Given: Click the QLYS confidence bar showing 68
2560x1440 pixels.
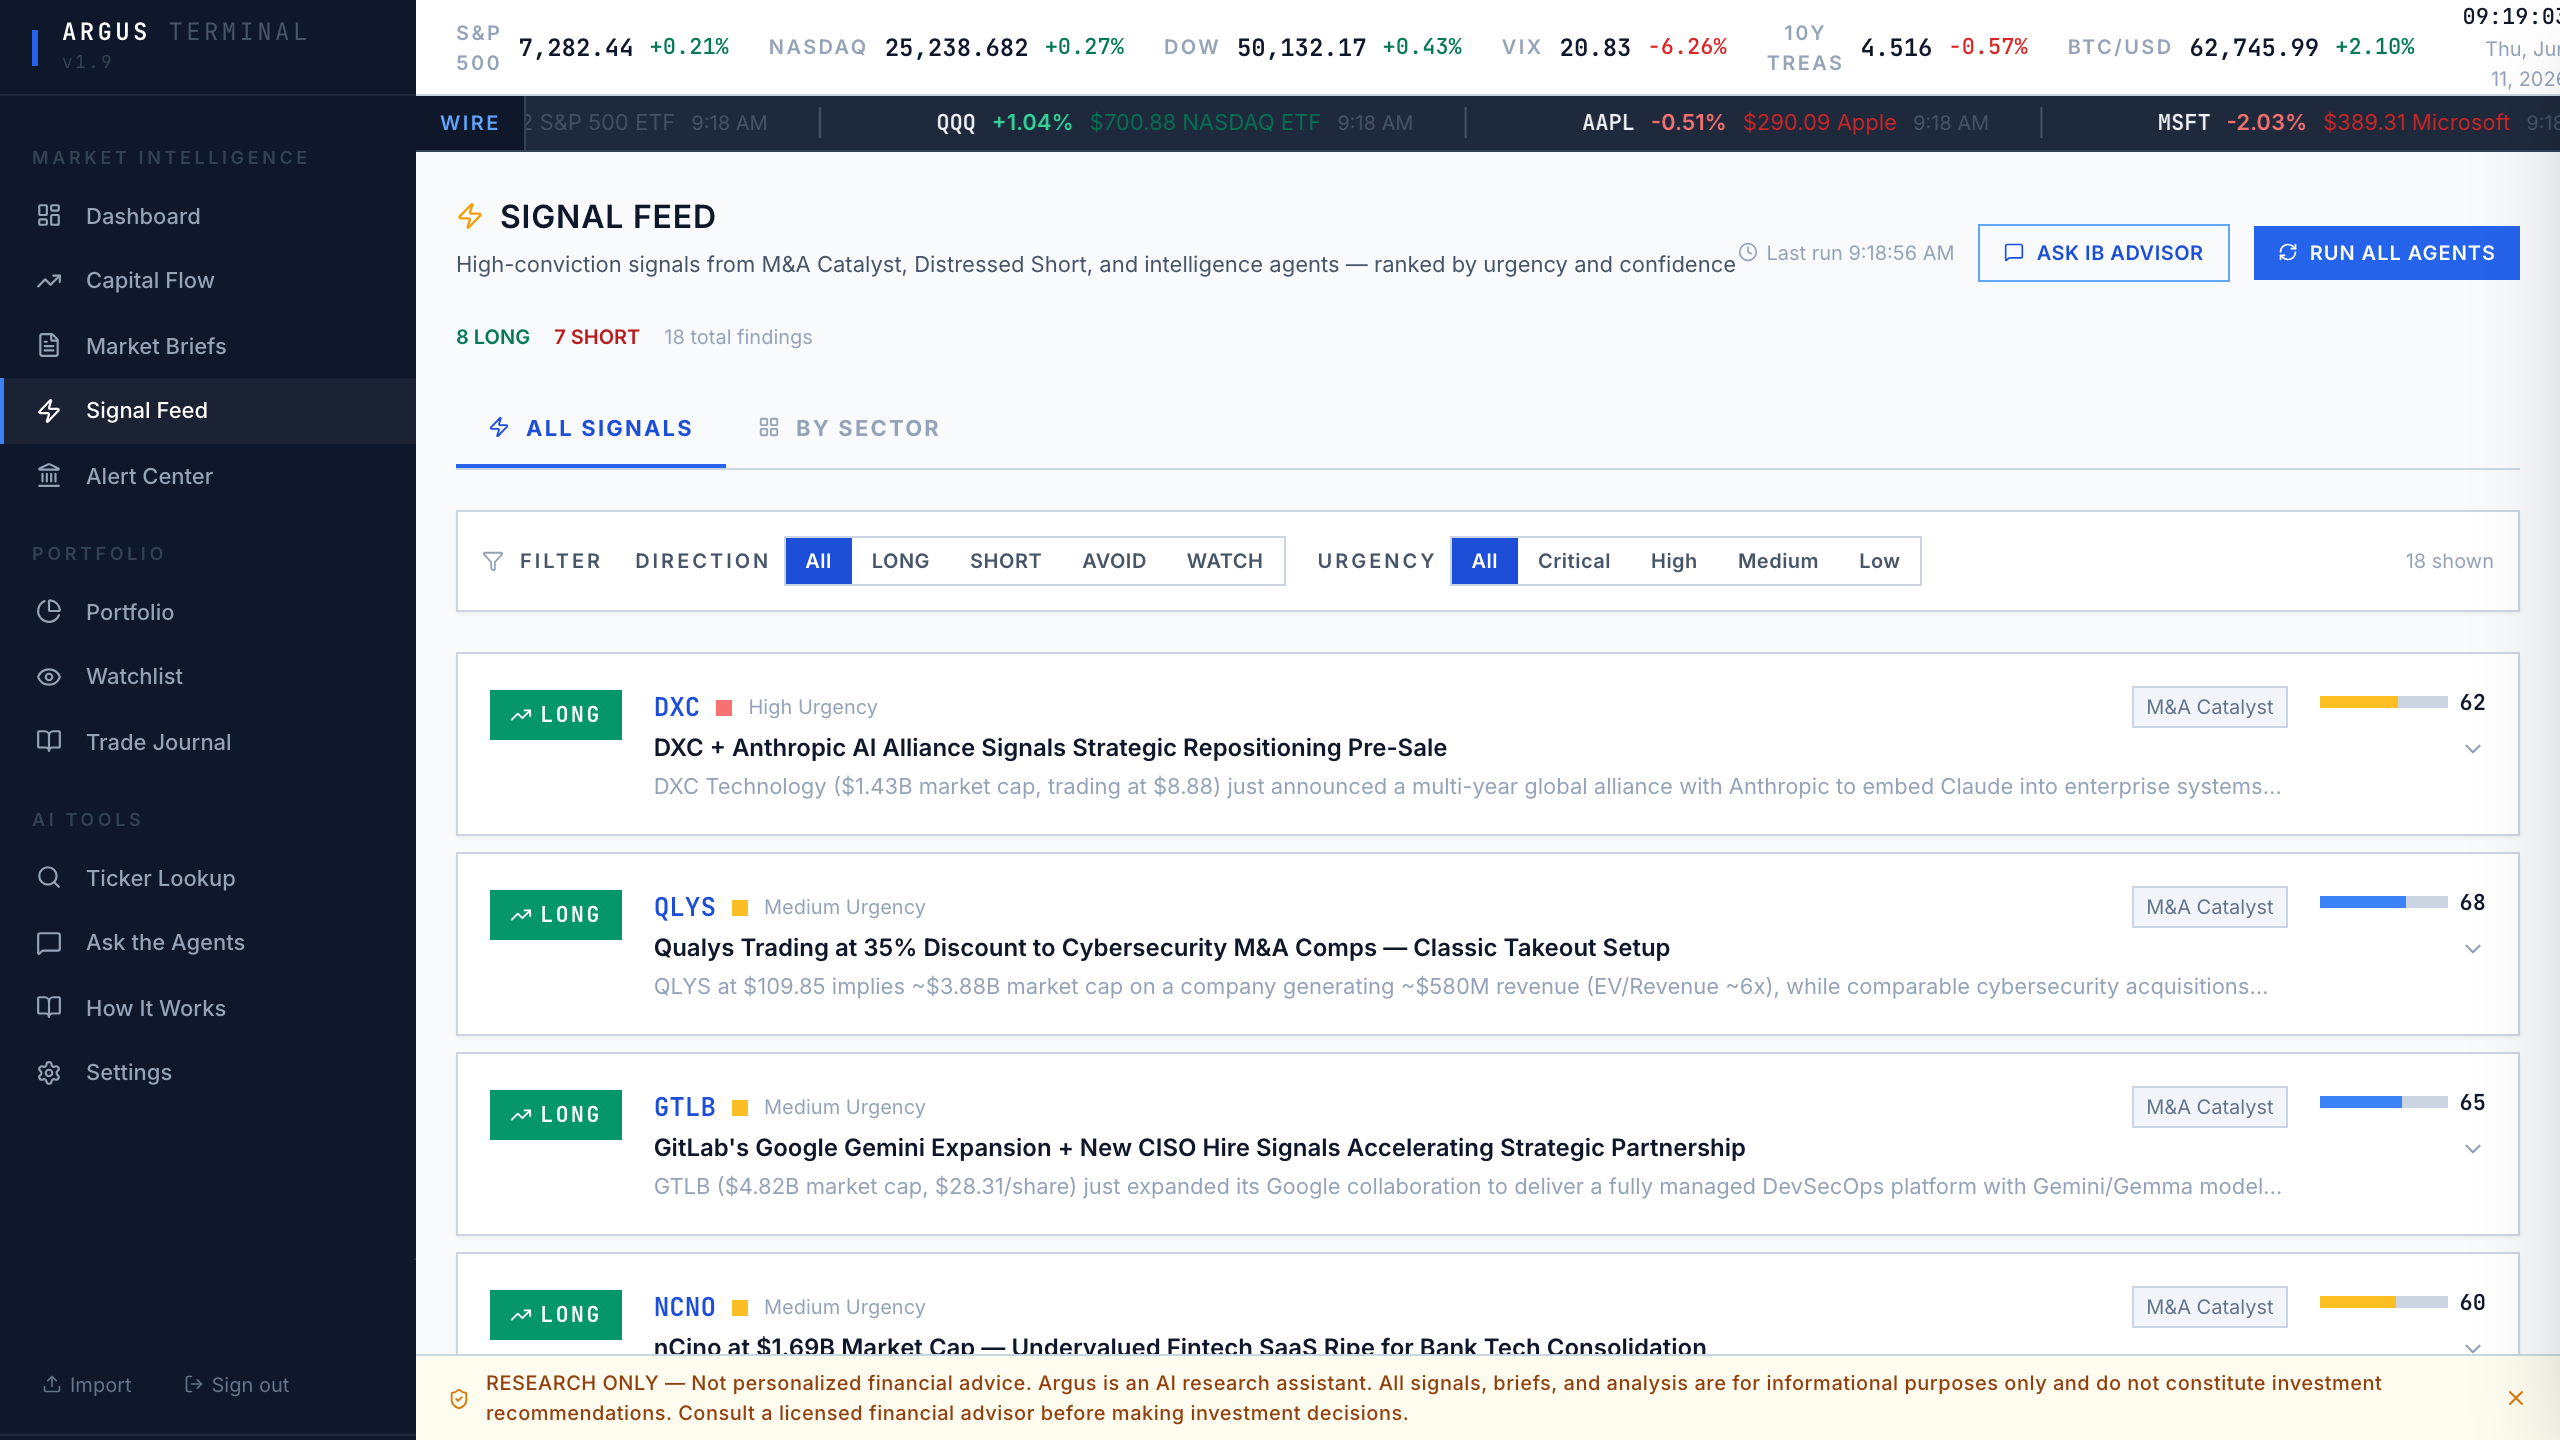Looking at the screenshot, I should tap(2383, 902).
